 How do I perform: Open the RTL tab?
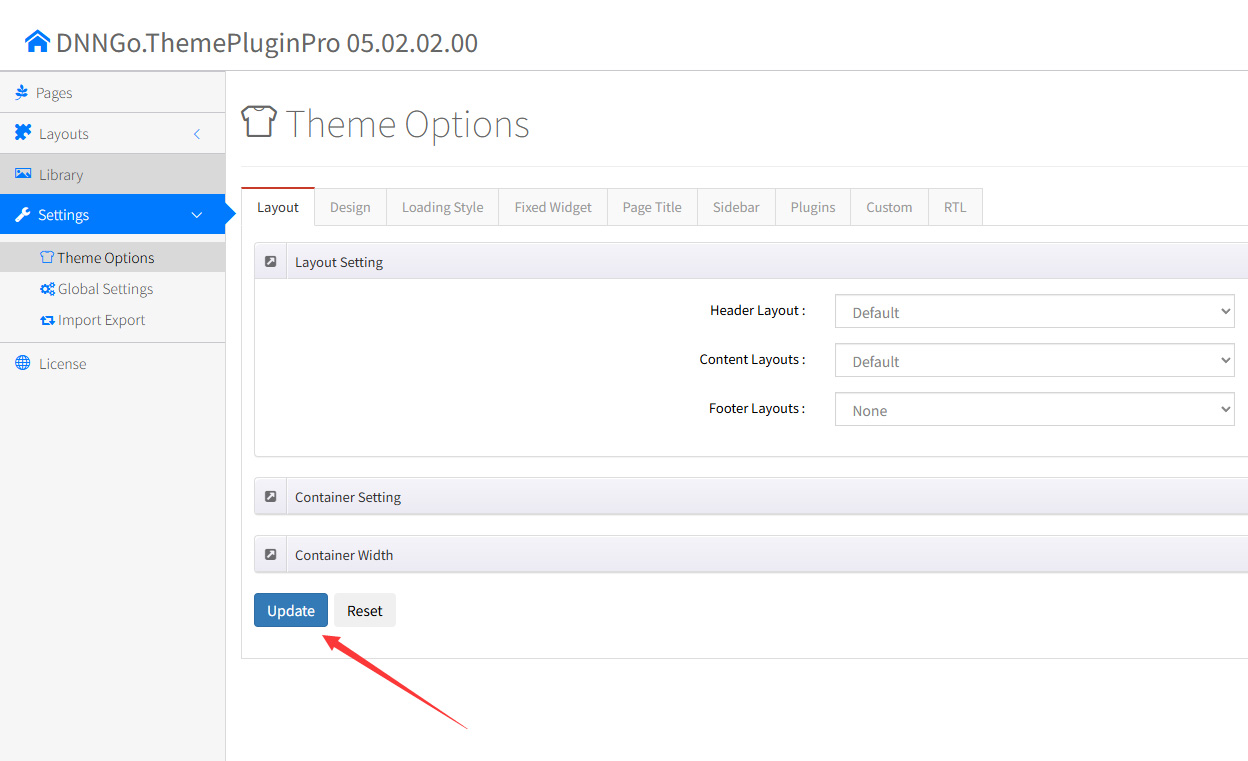(955, 207)
